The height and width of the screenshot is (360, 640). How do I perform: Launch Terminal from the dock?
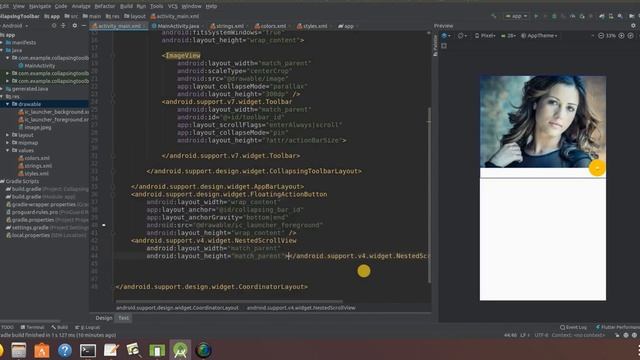88,350
